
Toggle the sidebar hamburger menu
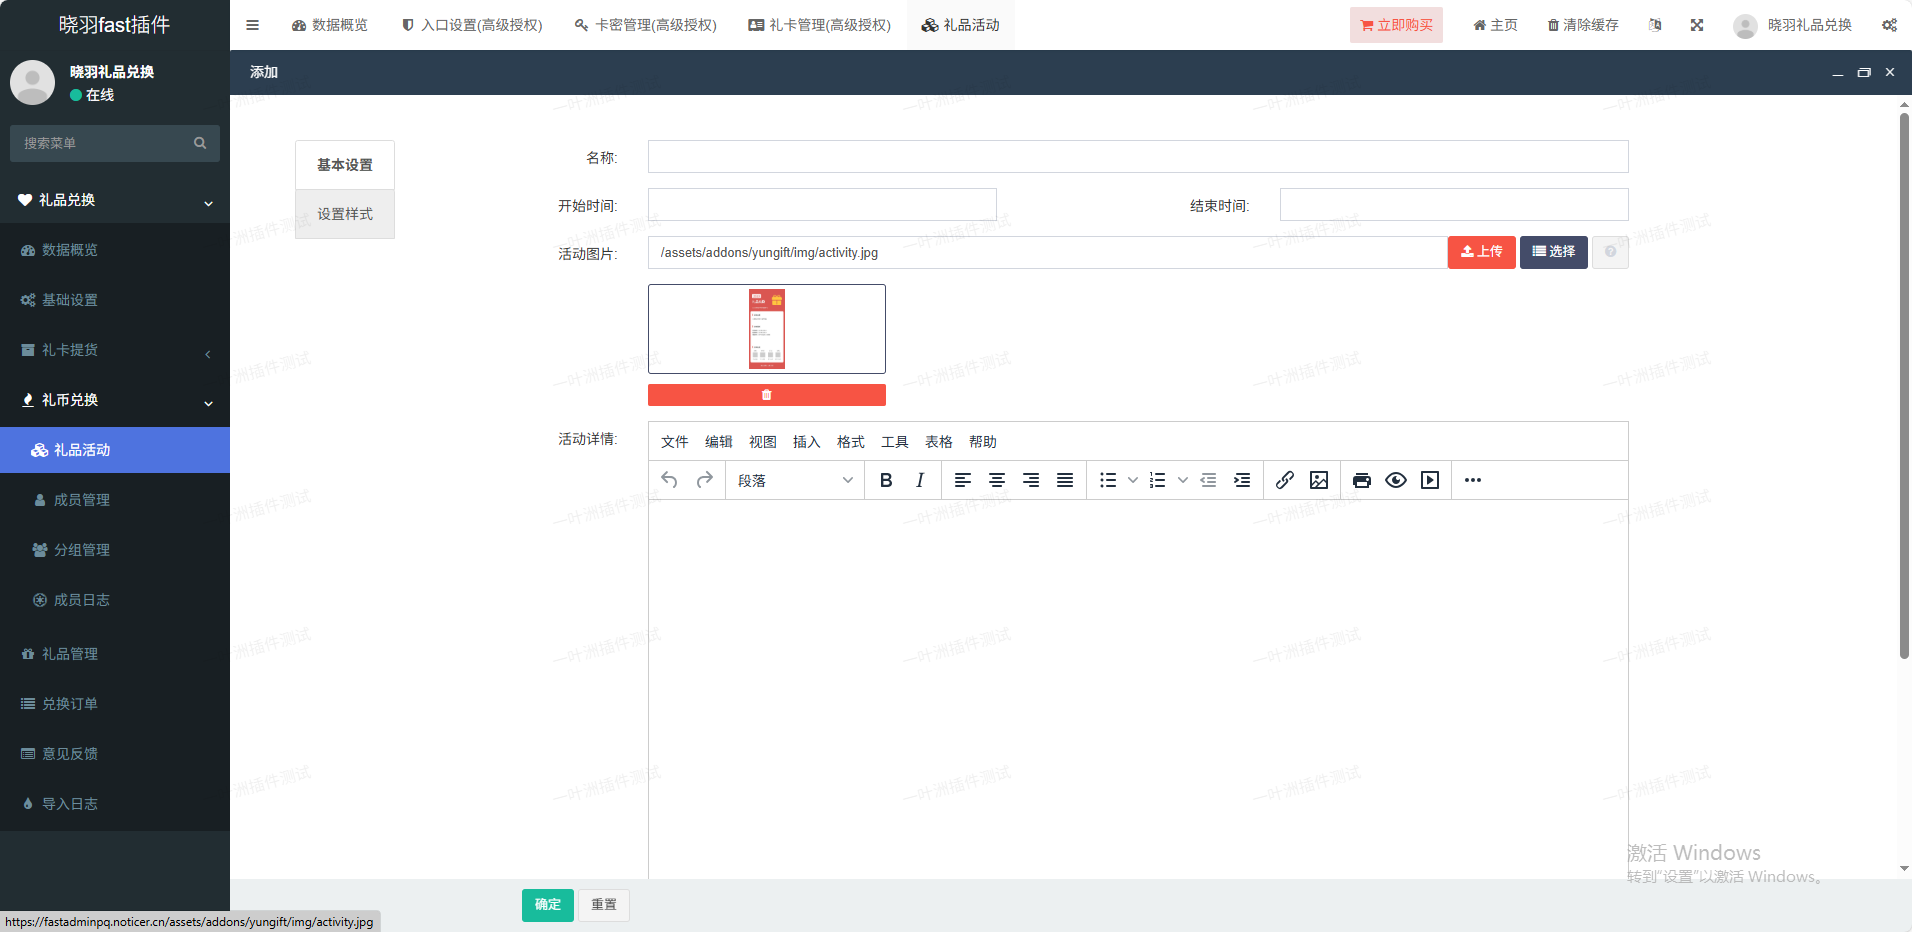pos(253,25)
